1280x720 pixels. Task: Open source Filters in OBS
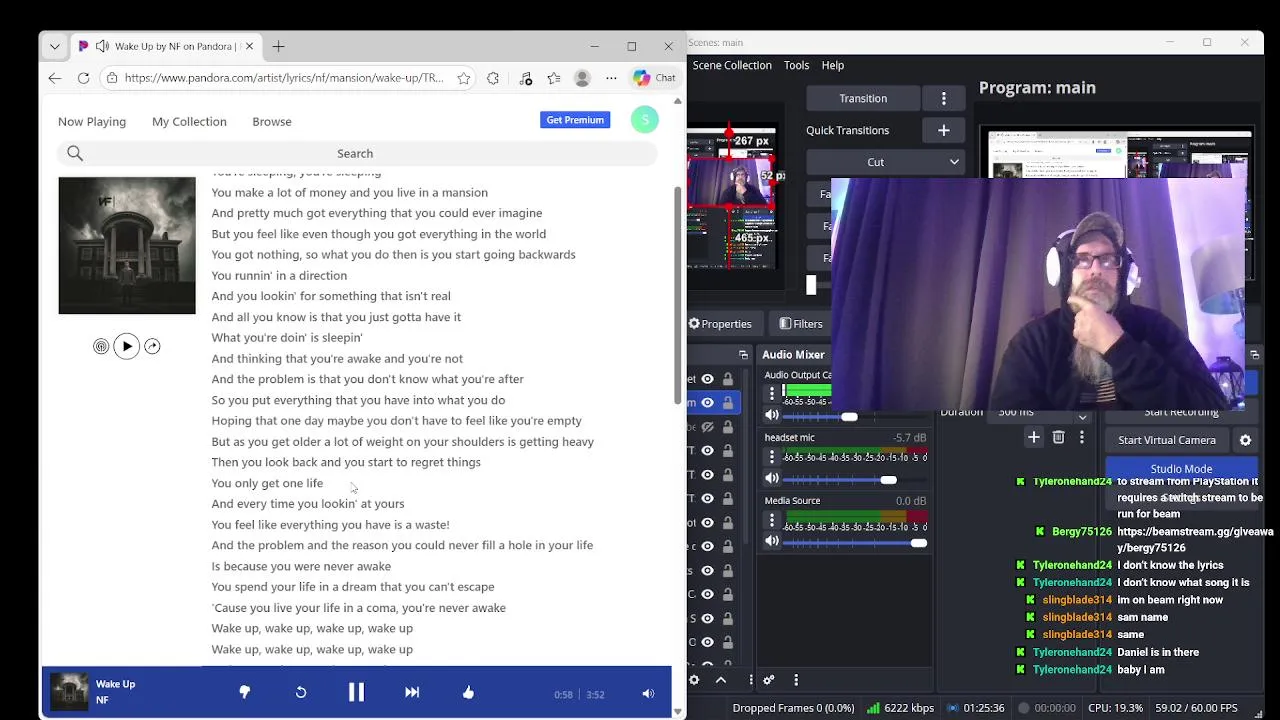click(x=801, y=324)
